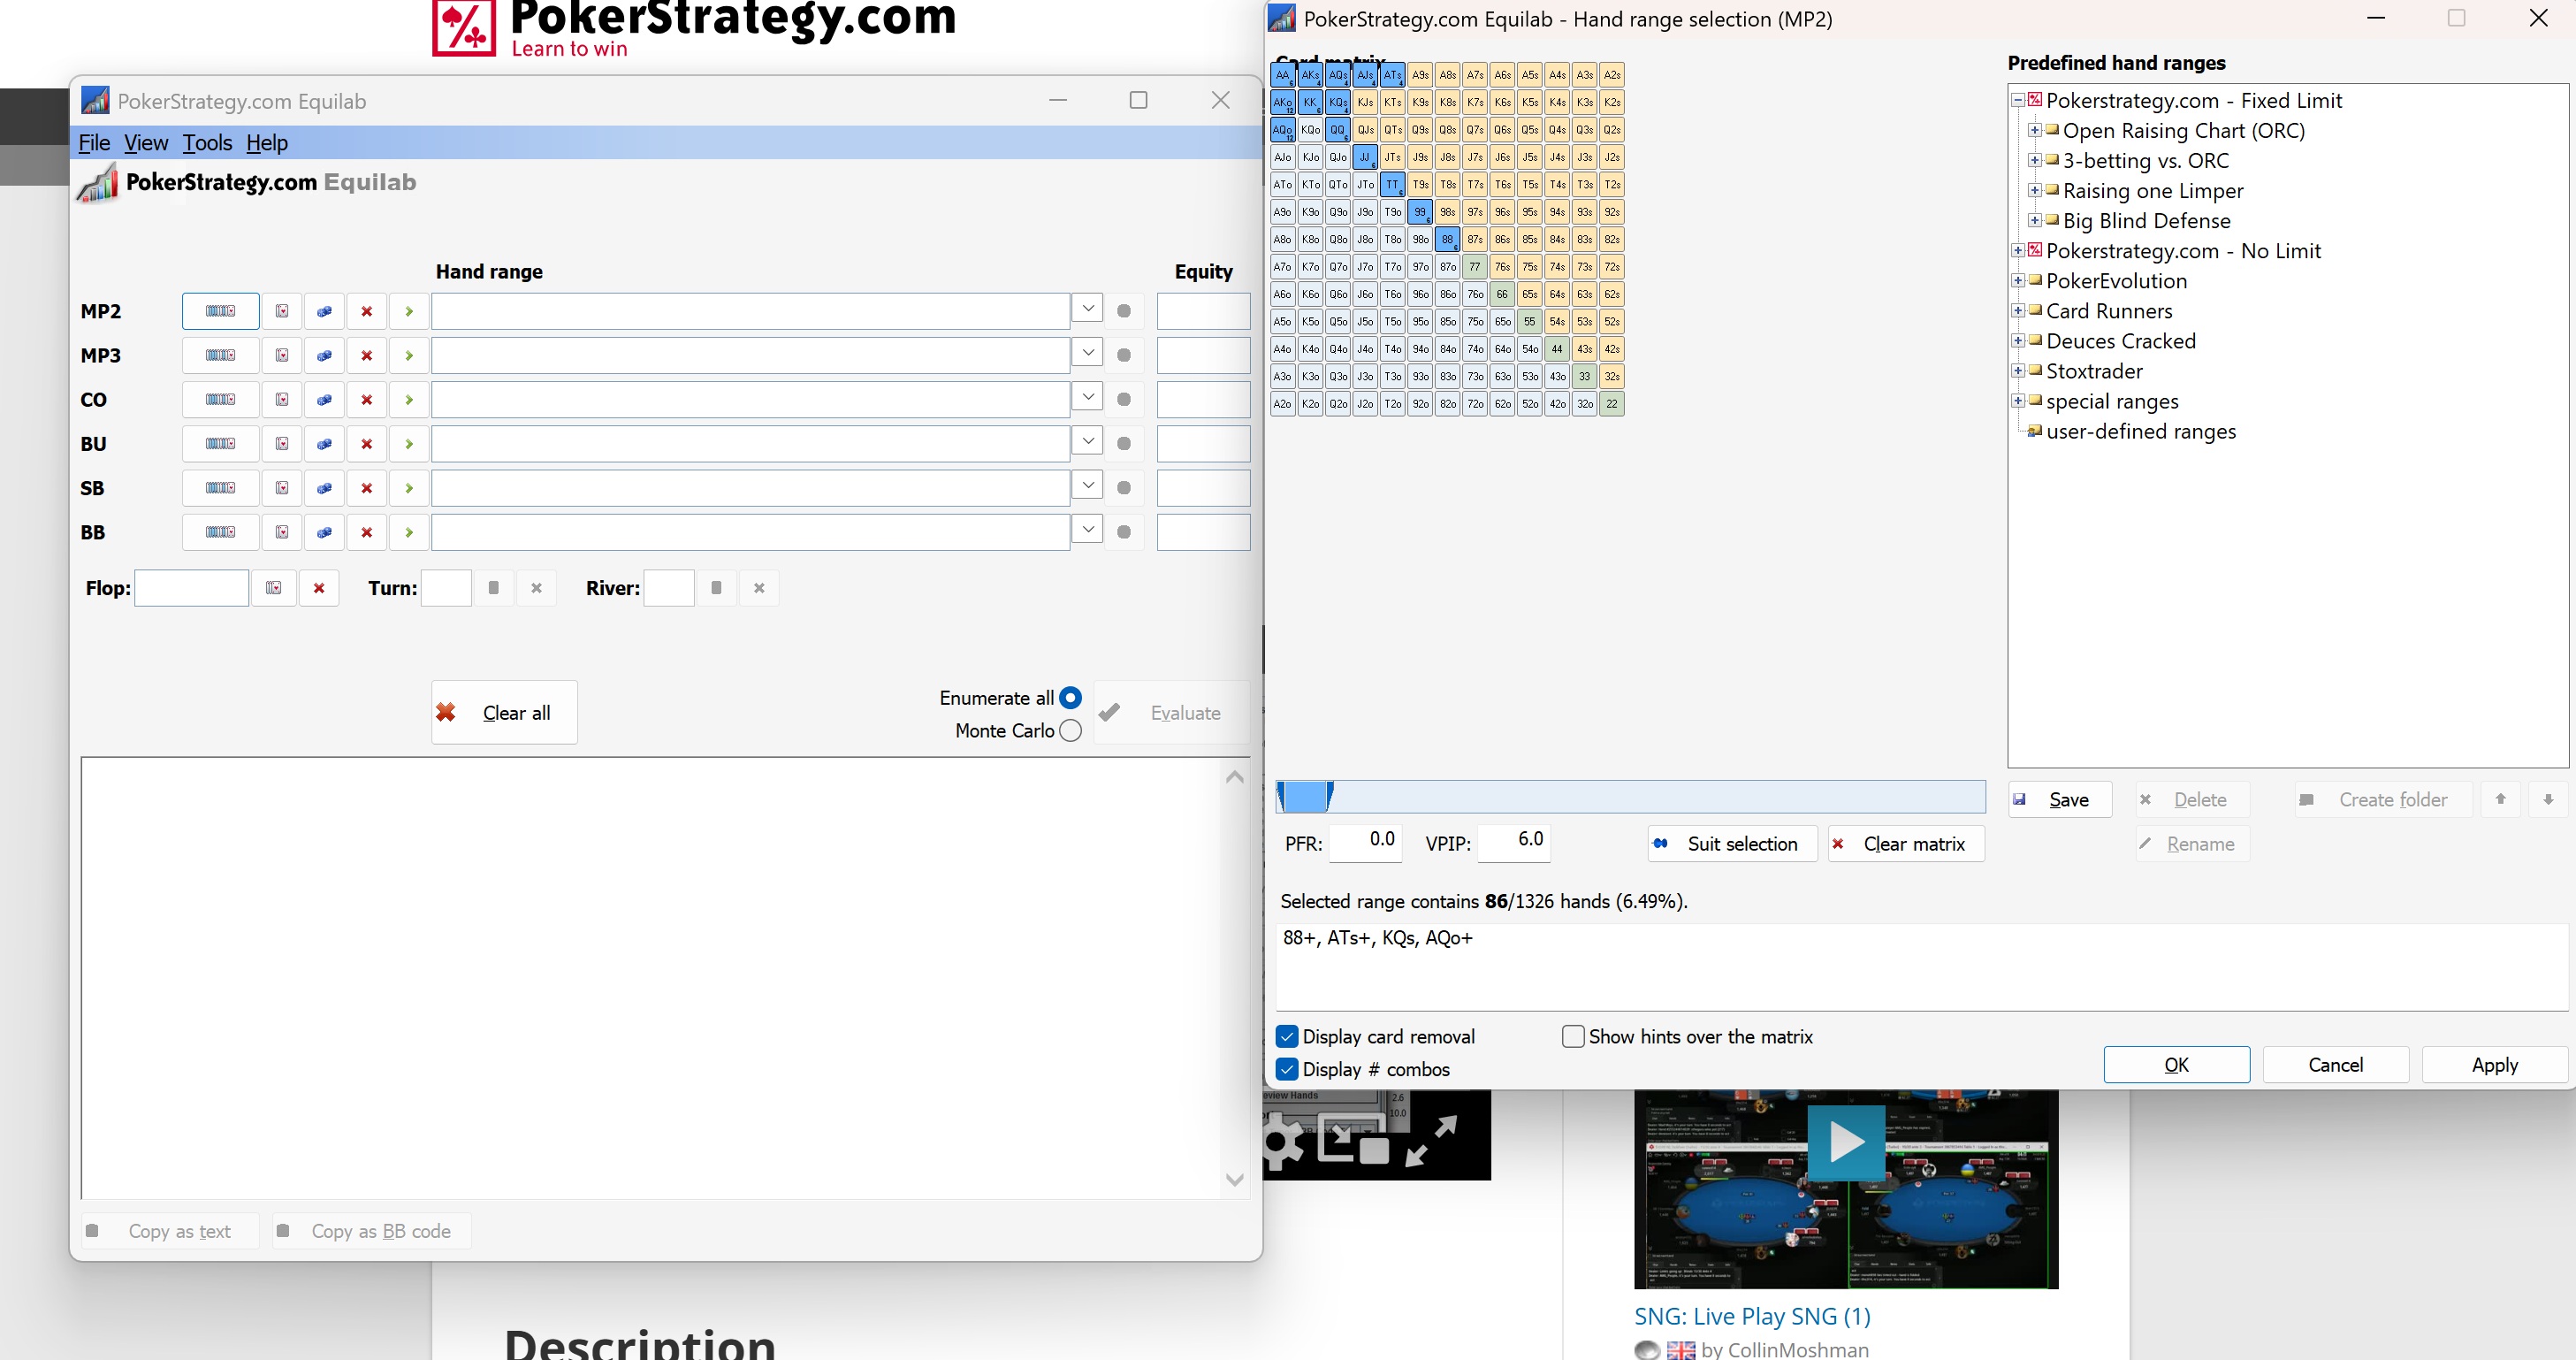Click the Clear matrix button
This screenshot has width=2576, height=1360.
point(1906,844)
